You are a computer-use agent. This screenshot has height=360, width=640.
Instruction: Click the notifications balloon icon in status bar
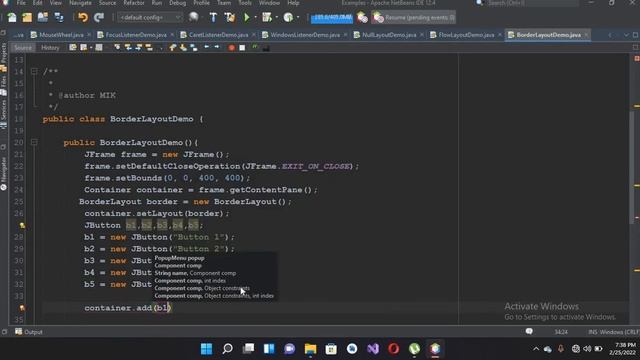point(529,331)
